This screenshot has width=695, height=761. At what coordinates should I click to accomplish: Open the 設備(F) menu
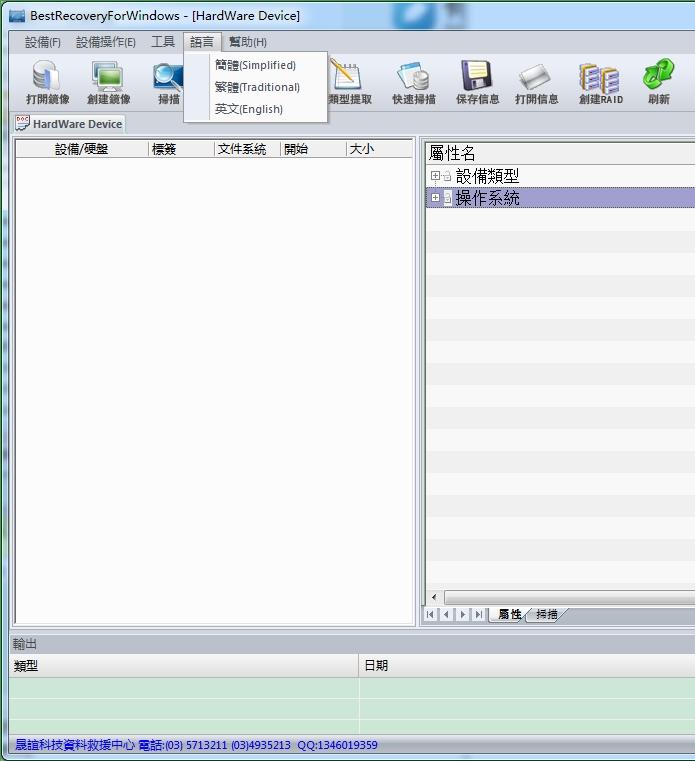[x=43, y=42]
